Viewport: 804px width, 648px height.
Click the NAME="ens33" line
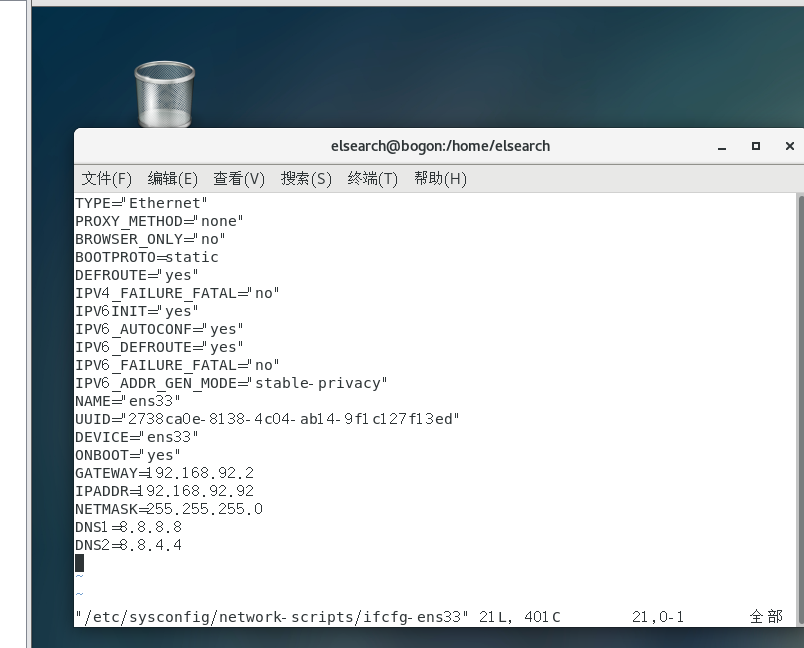(x=128, y=401)
